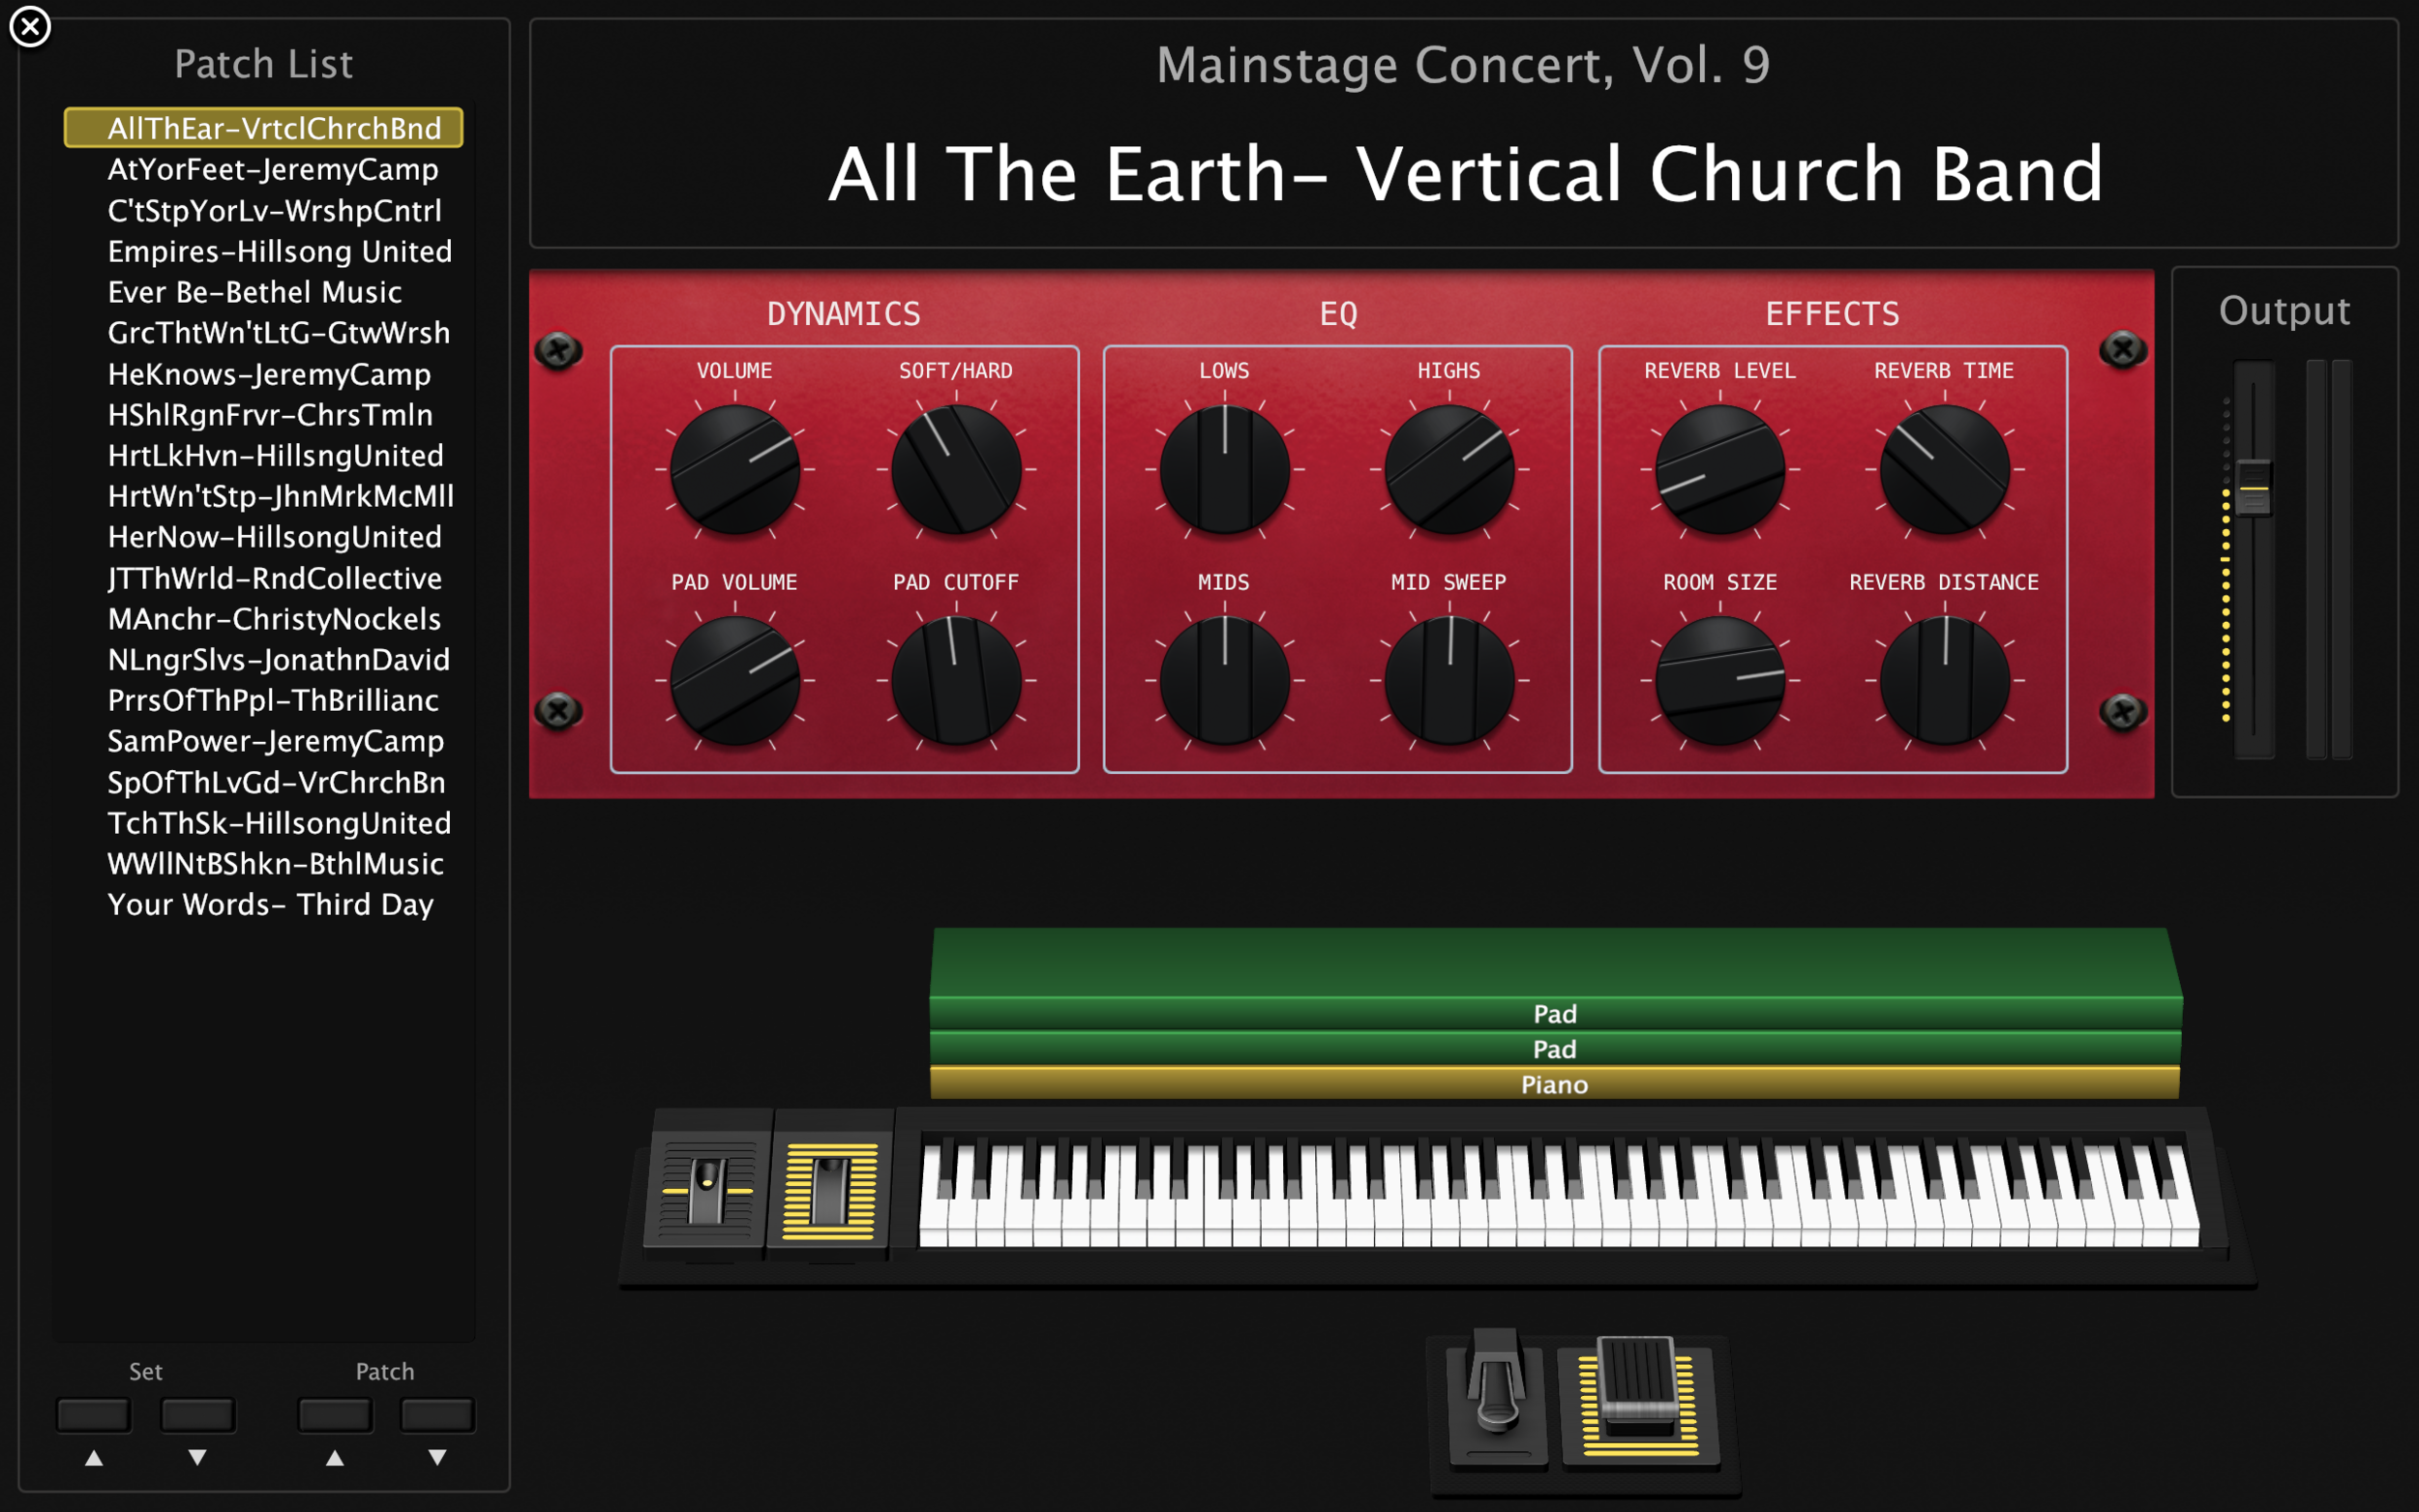Click the patch name All The Earth- Vertical Church Band
The height and width of the screenshot is (1512, 2419).
(1466, 174)
